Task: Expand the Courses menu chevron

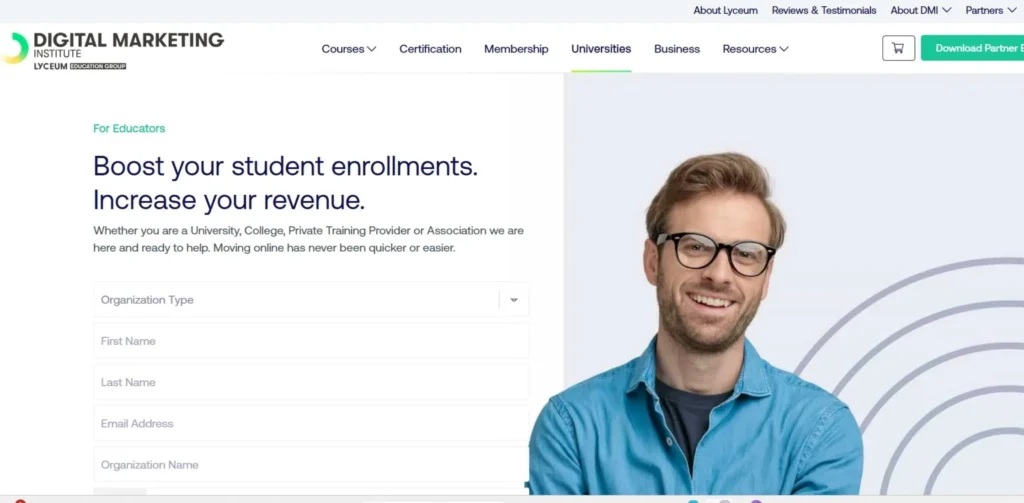Action: [372, 49]
